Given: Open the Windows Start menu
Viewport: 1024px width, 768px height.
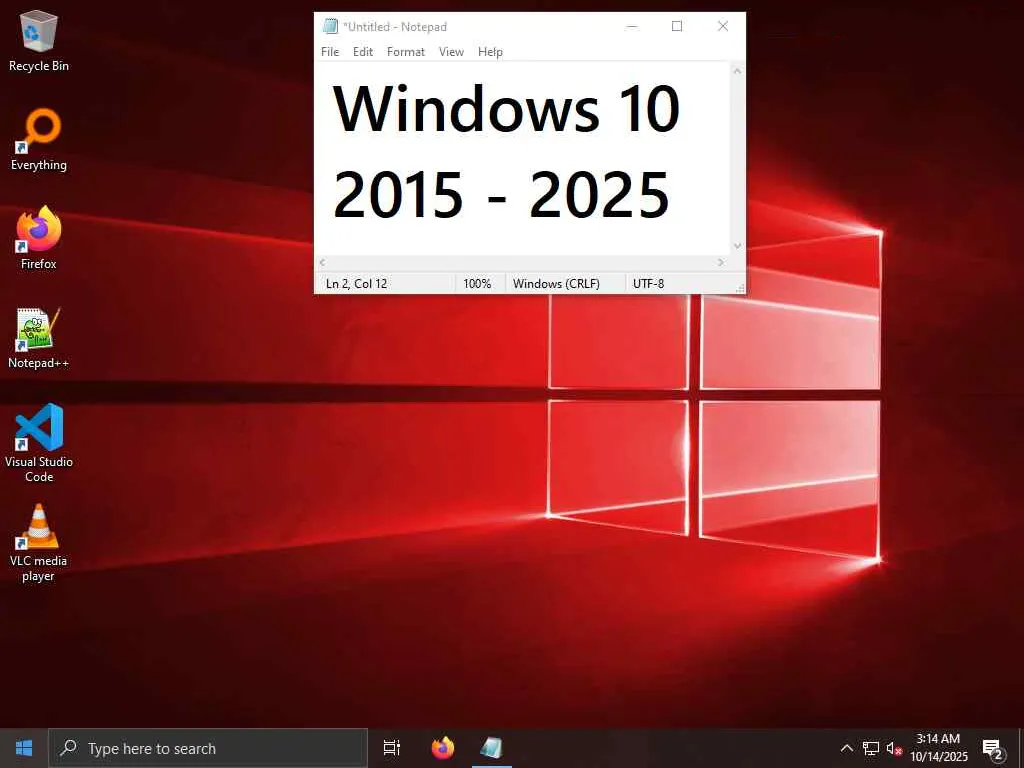Looking at the screenshot, I should click(24, 748).
